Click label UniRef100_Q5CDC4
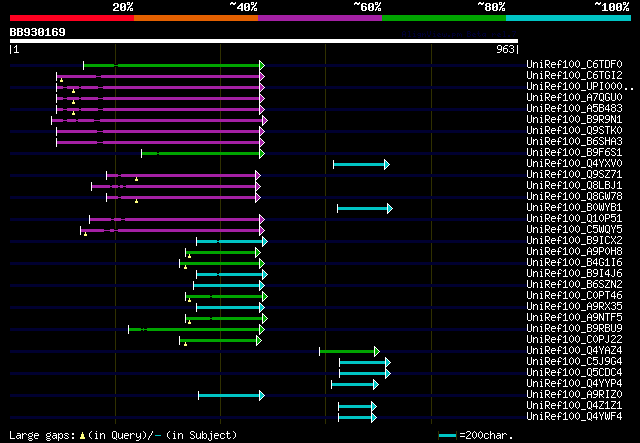640x443 pixels. click(x=574, y=373)
